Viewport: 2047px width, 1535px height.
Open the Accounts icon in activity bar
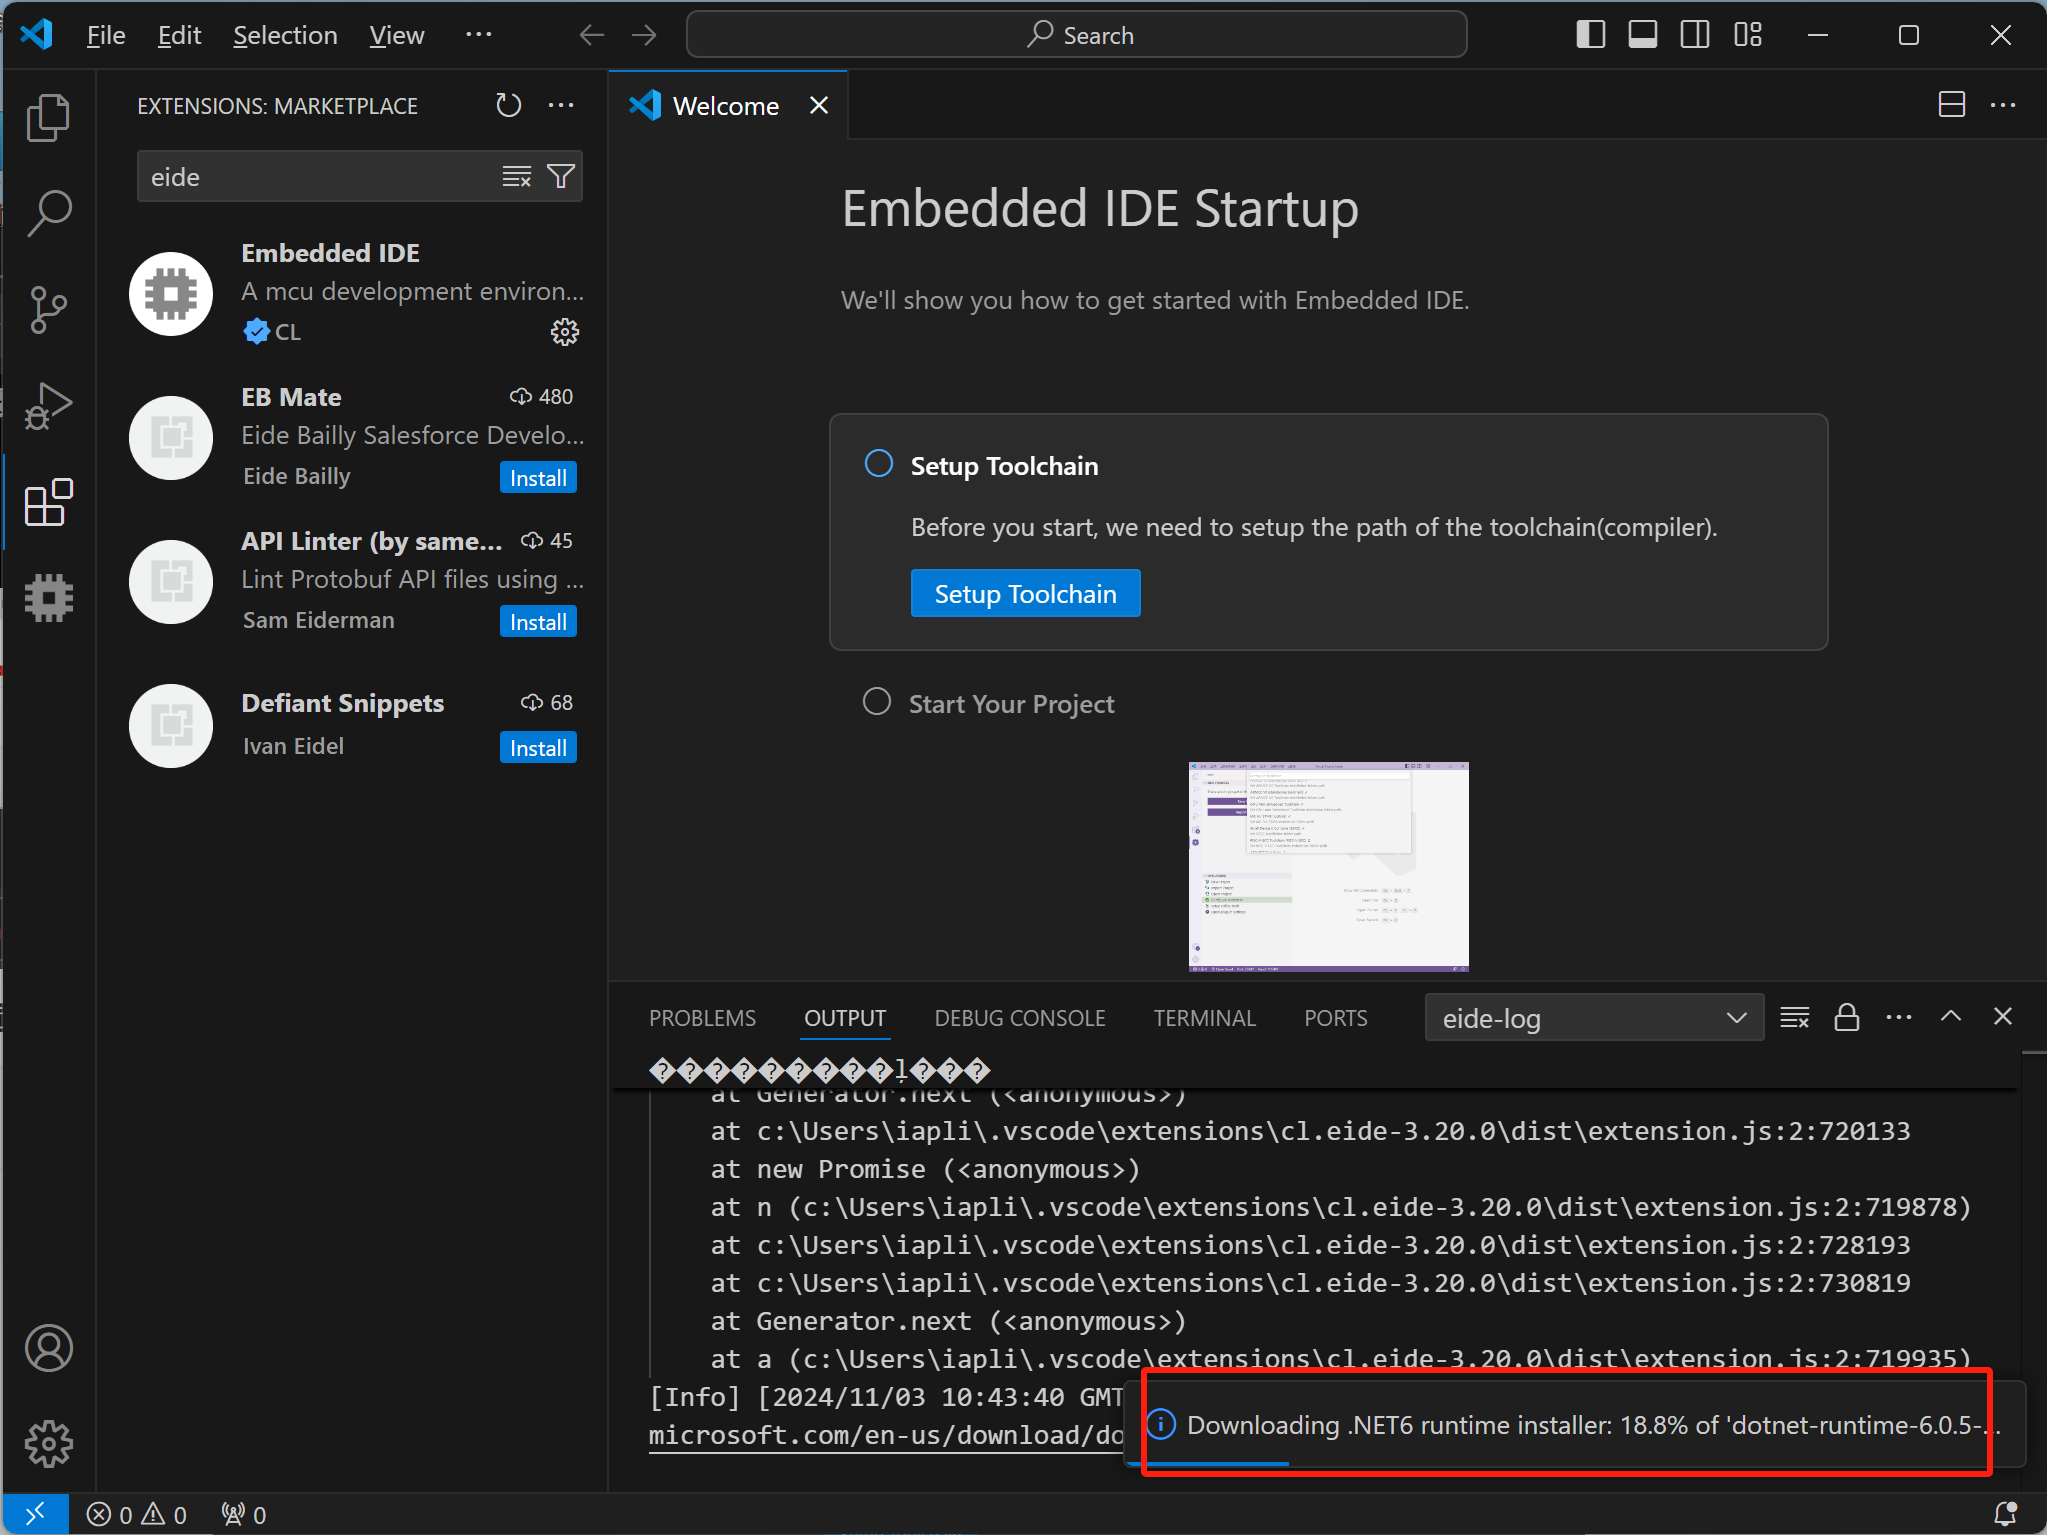coord(48,1348)
